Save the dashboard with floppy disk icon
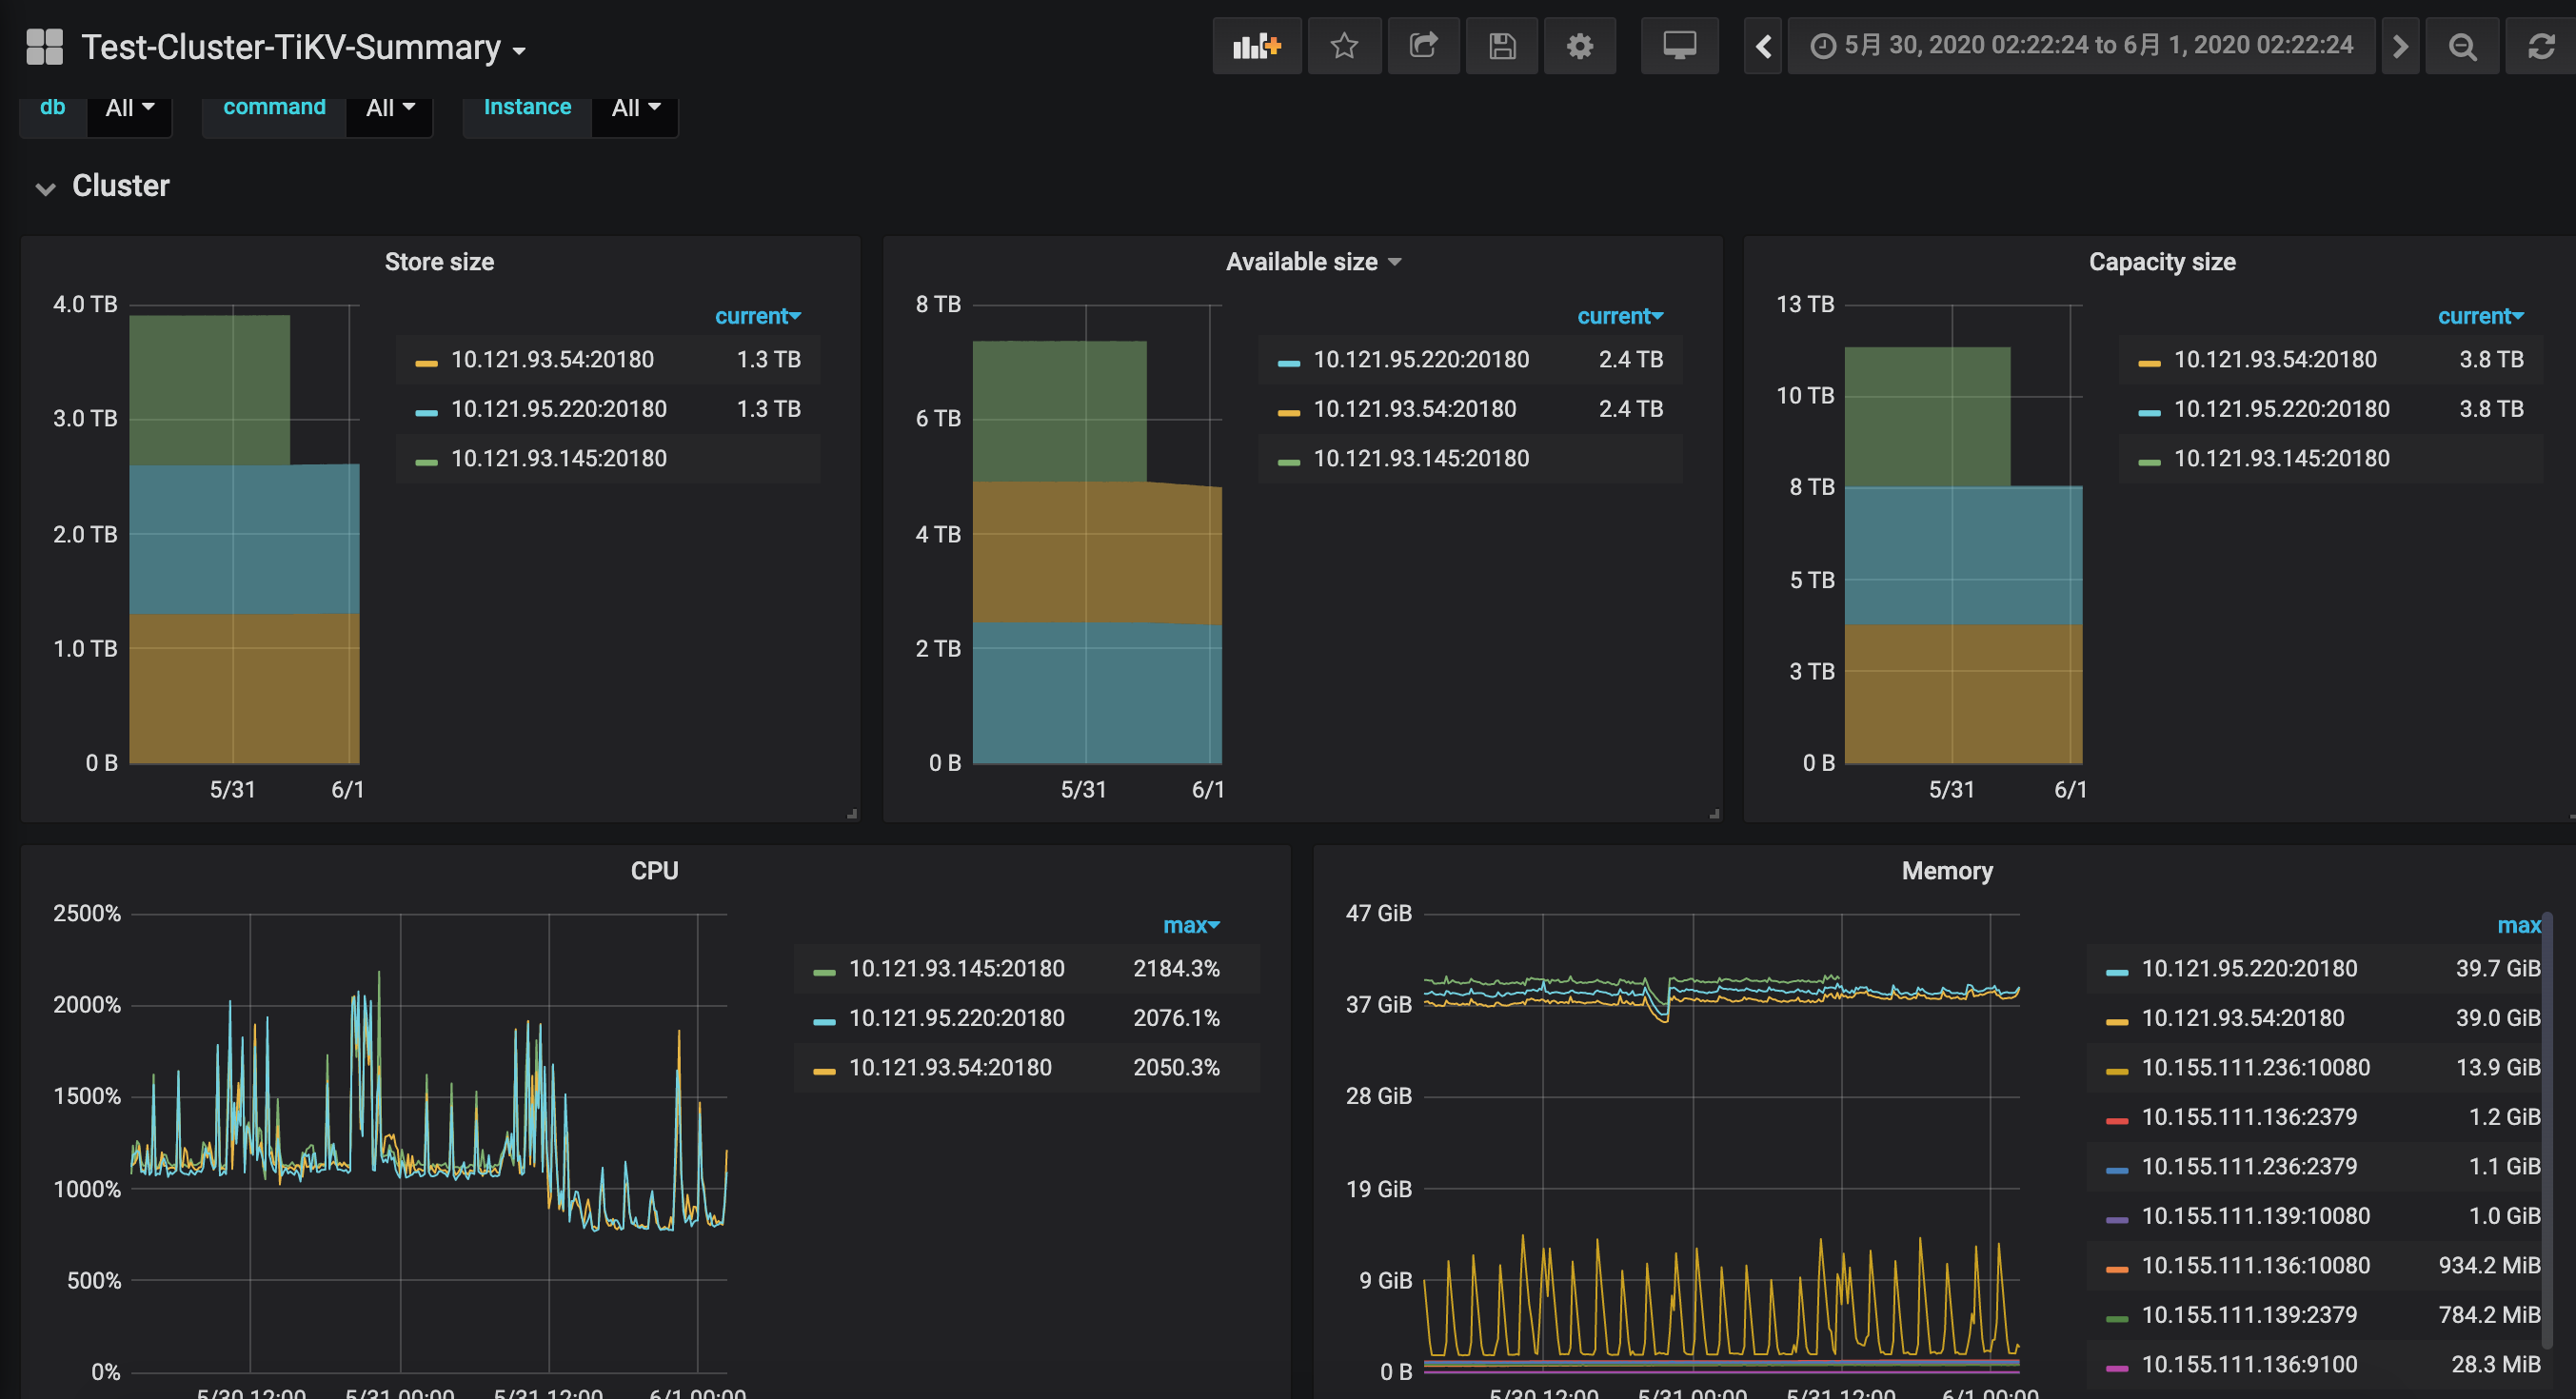The image size is (2576, 1399). [1502, 46]
